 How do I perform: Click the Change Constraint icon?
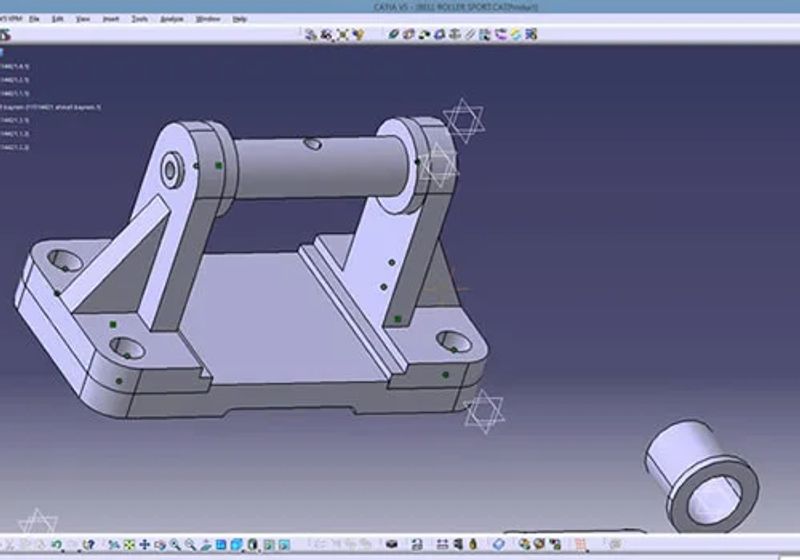pyautogui.click(x=516, y=34)
